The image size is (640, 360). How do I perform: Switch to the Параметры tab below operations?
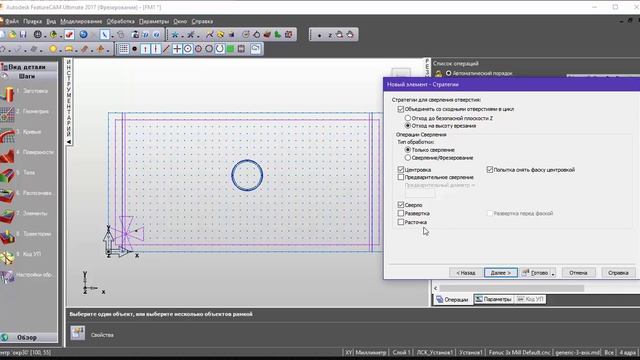tap(493, 299)
